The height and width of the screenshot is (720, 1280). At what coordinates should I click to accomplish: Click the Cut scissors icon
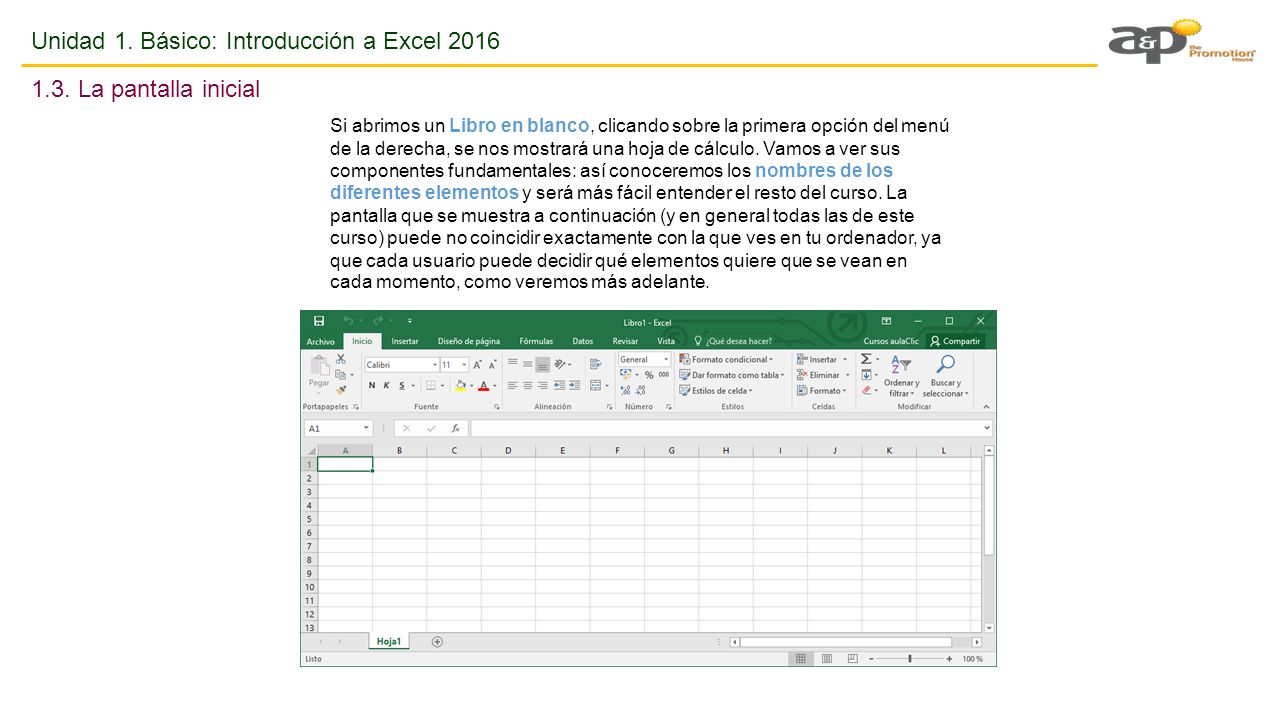(341, 359)
